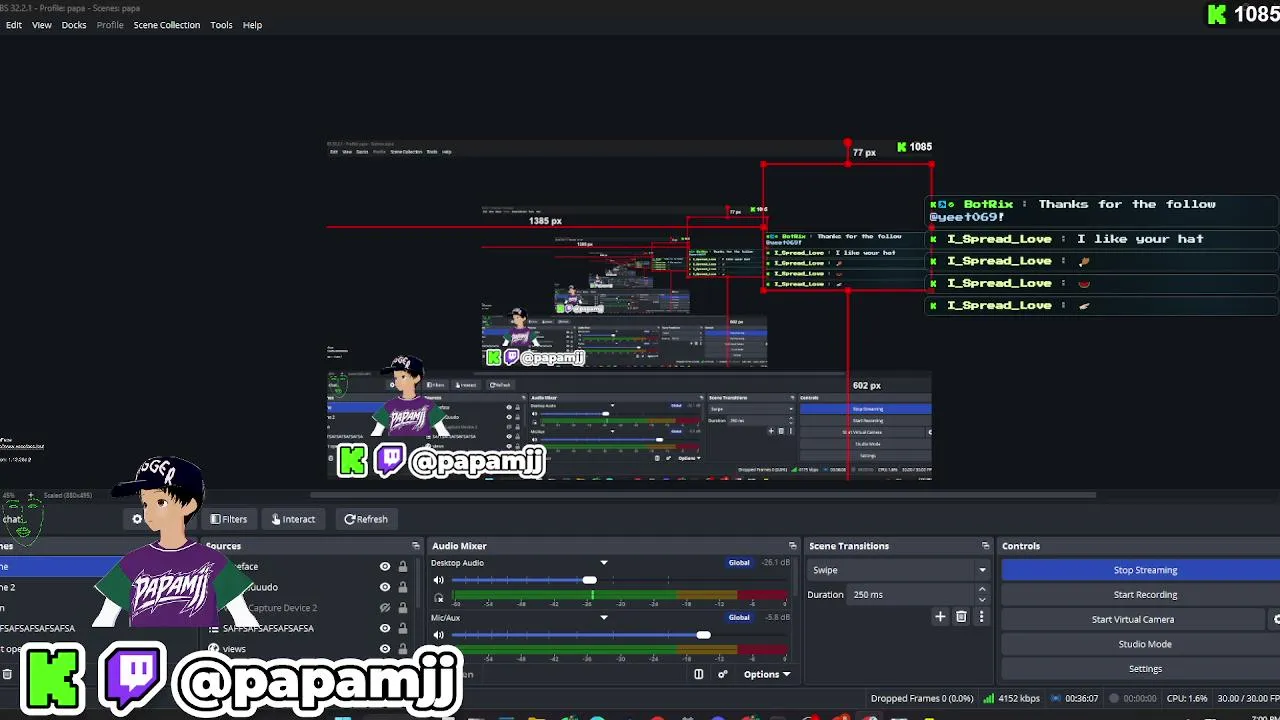The width and height of the screenshot is (1280, 720).
Task: Show the hidden Capture Device 2 source
Action: (385, 608)
